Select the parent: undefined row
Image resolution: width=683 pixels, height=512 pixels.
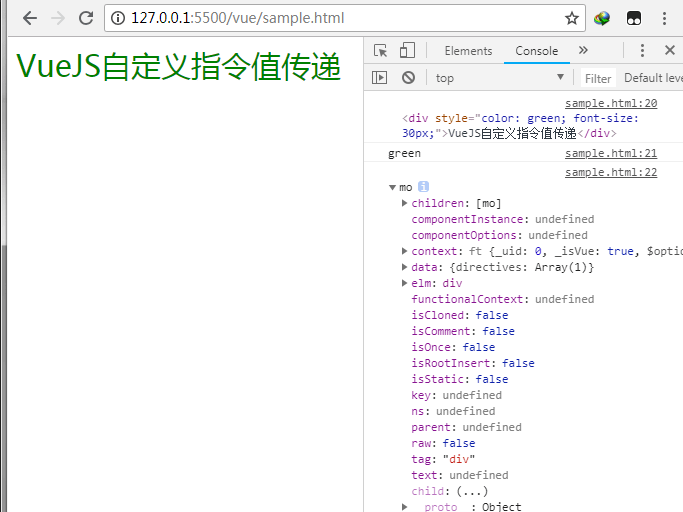(x=466, y=427)
